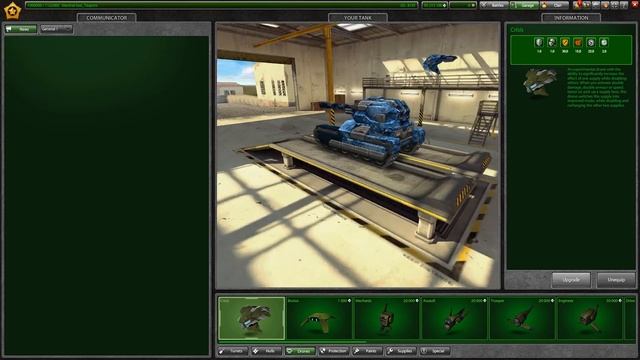640x360 pixels.
Task: Open the Drones garage category
Action: 300,351
